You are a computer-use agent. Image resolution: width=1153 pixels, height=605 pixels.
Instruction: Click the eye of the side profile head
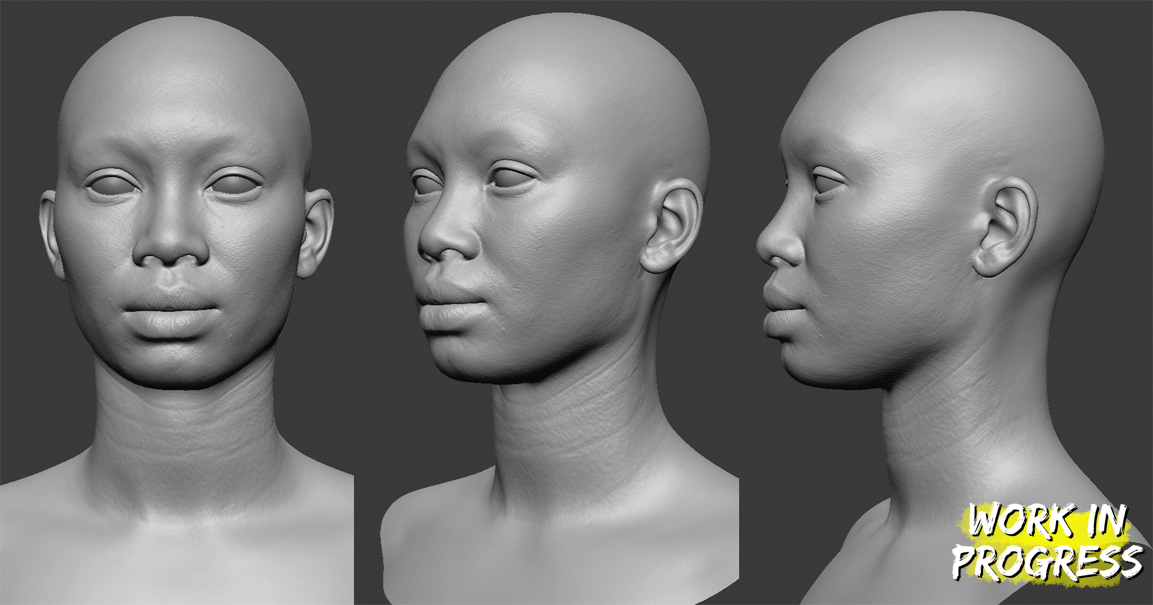pyautogui.click(x=828, y=183)
